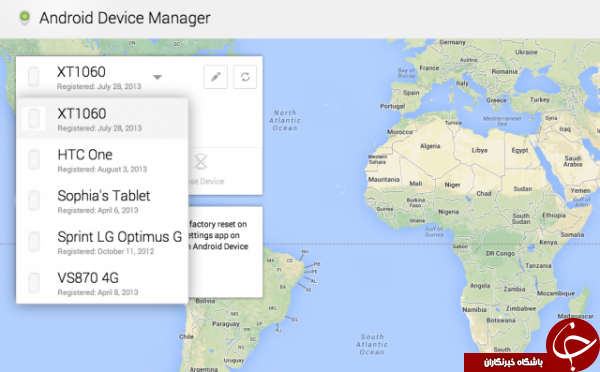Click the North Atlantic Ocean label
The image size is (600, 372).
pos(285,120)
